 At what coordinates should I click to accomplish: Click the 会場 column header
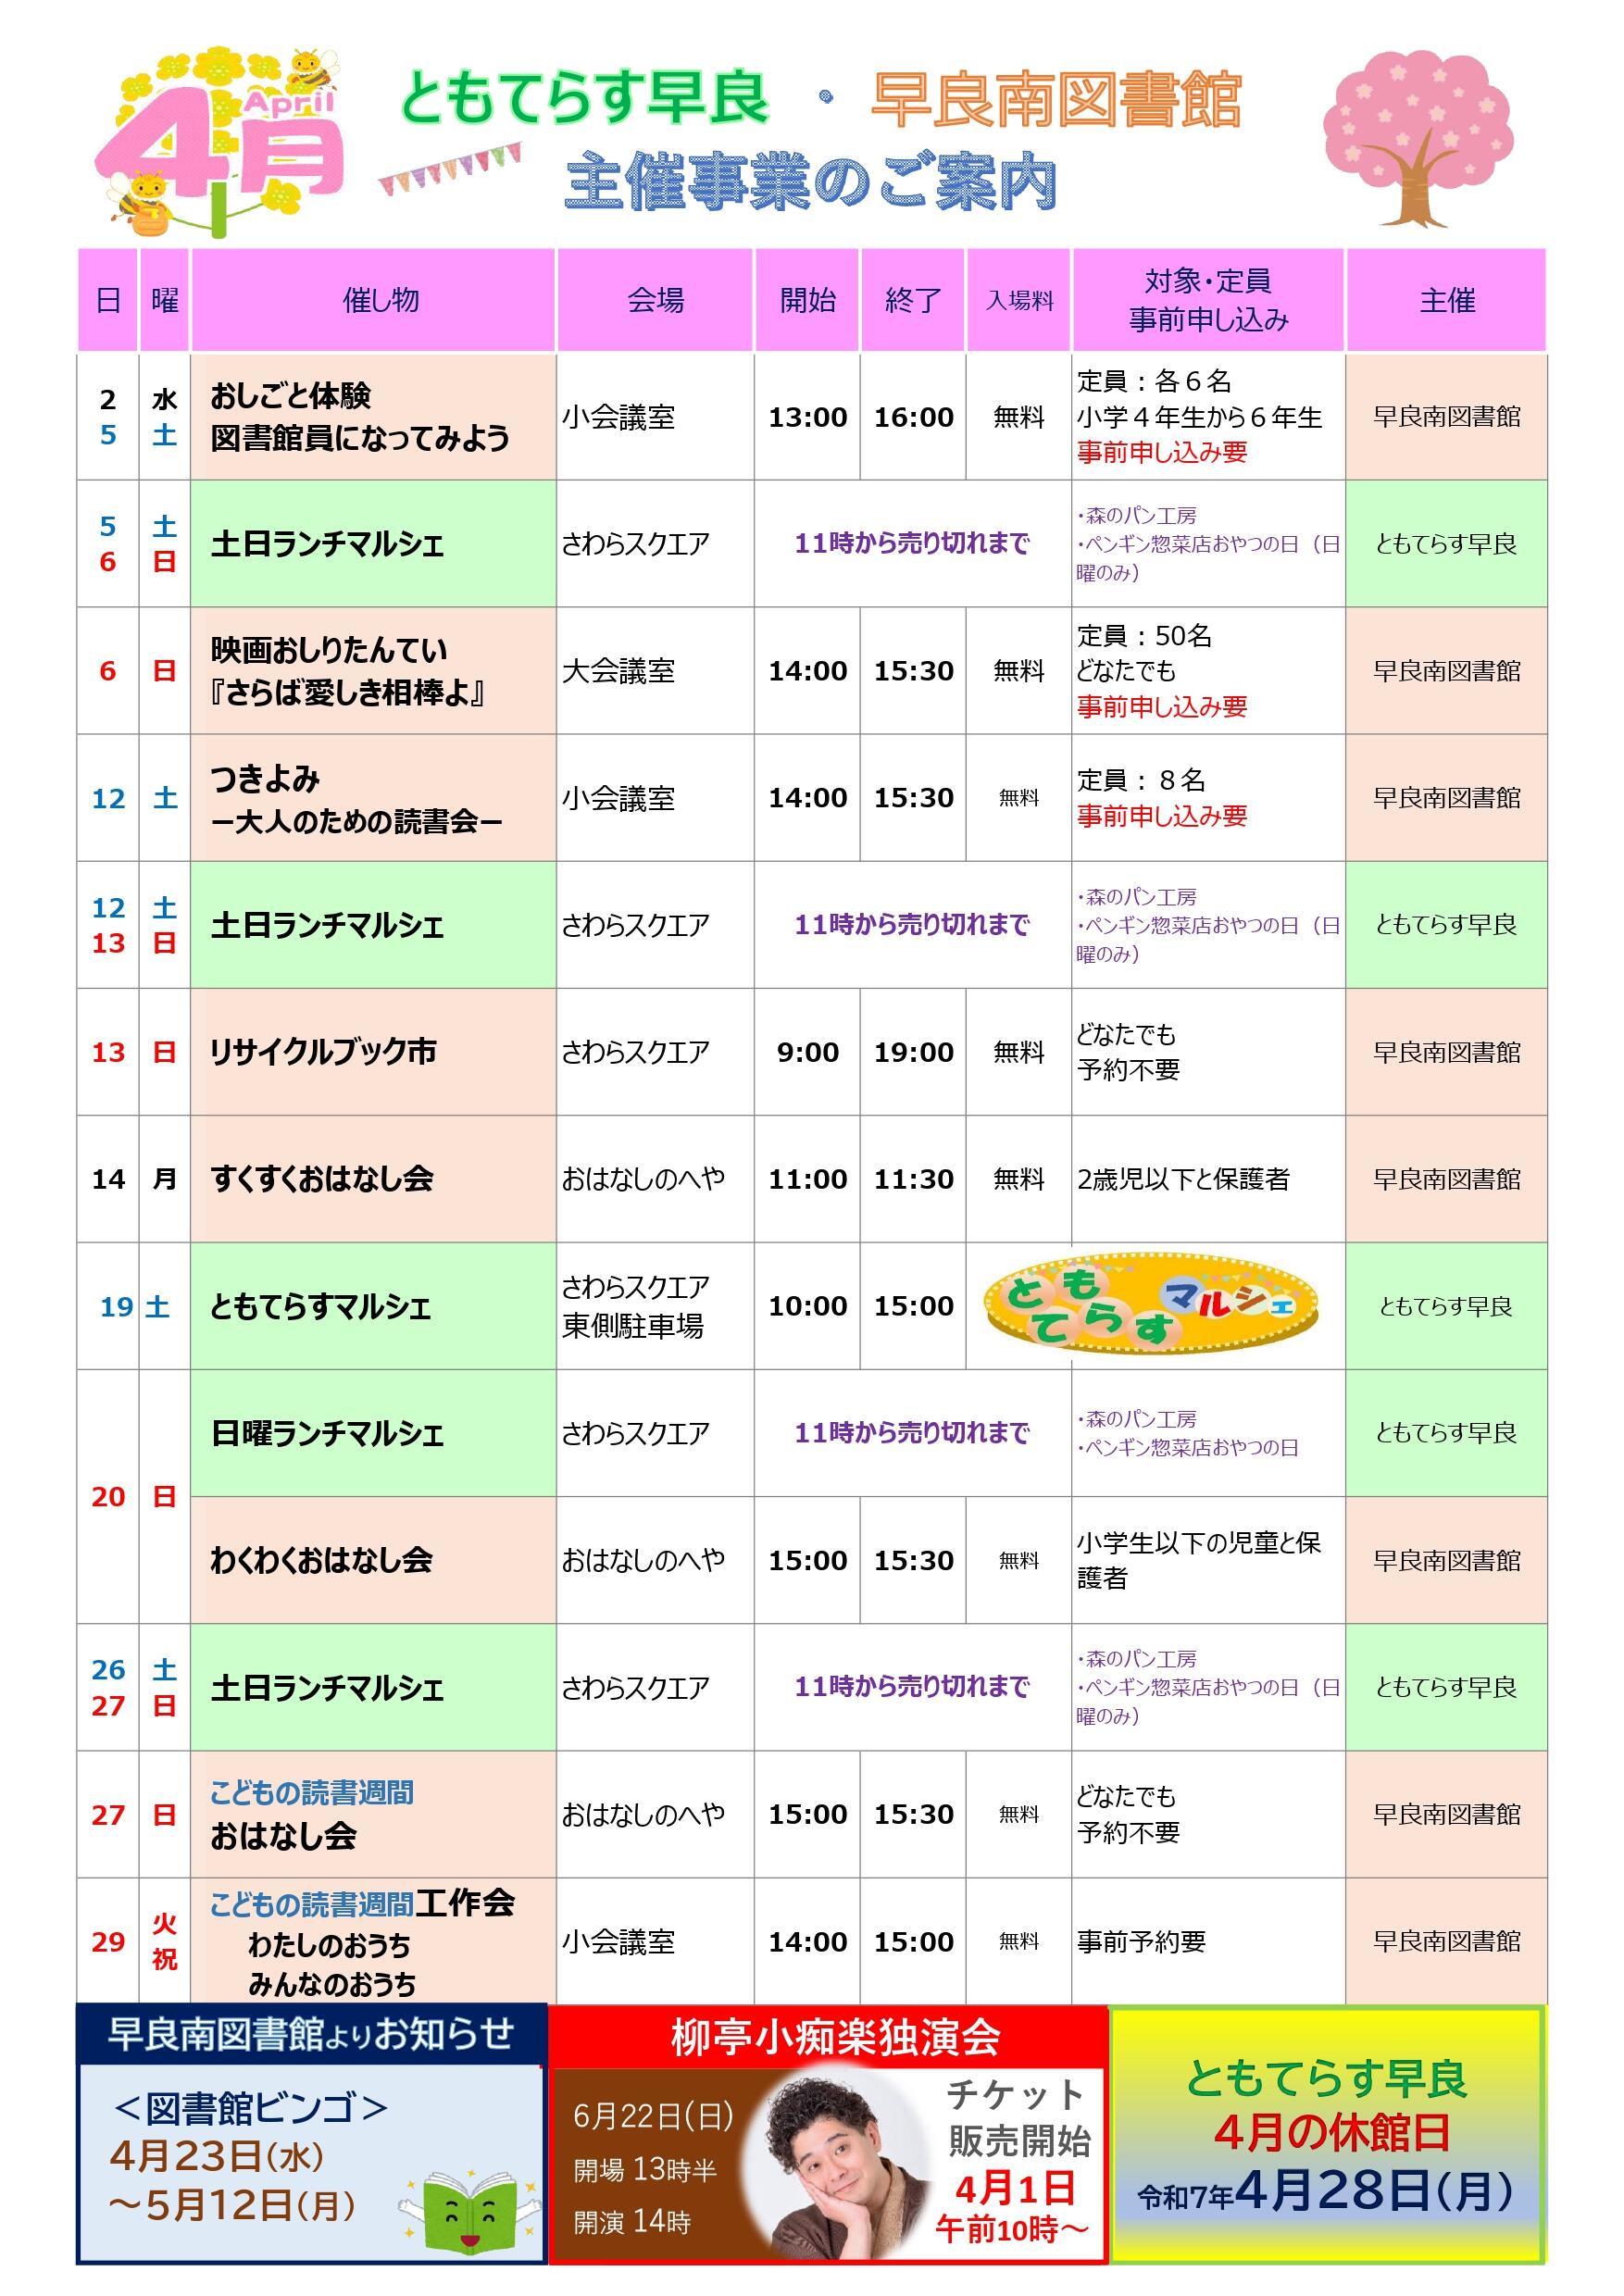[x=656, y=300]
